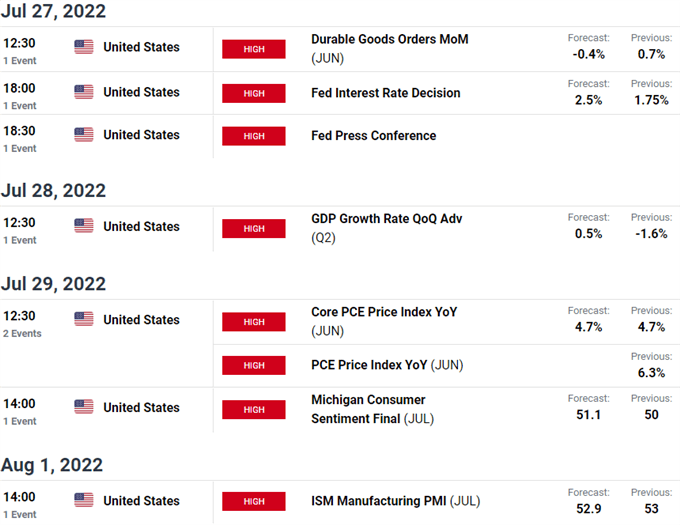Click US flag in Michigan Consumer Sentiment row
680x525 pixels.
84,407
